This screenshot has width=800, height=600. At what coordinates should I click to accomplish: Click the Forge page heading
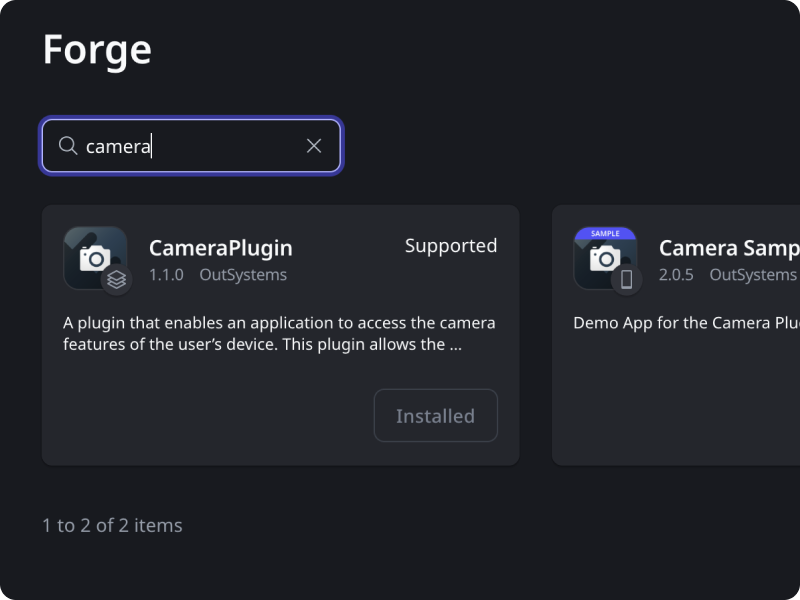click(x=97, y=50)
